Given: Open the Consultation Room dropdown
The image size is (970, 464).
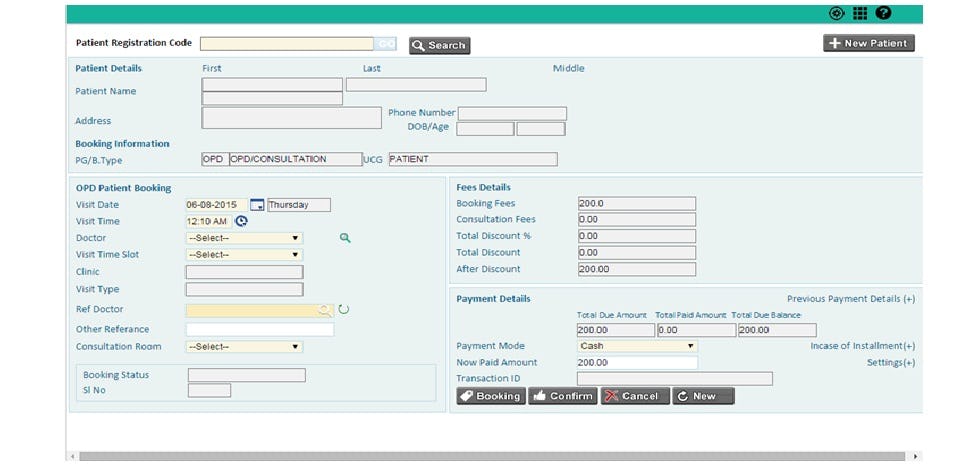Looking at the screenshot, I should (x=244, y=346).
